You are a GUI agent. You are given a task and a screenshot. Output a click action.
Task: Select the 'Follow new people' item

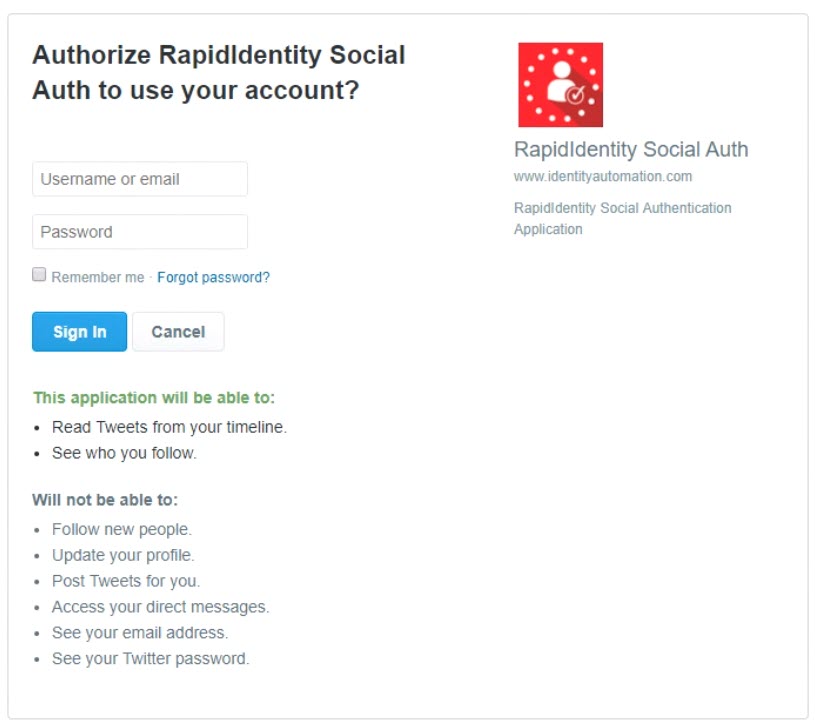pos(122,529)
